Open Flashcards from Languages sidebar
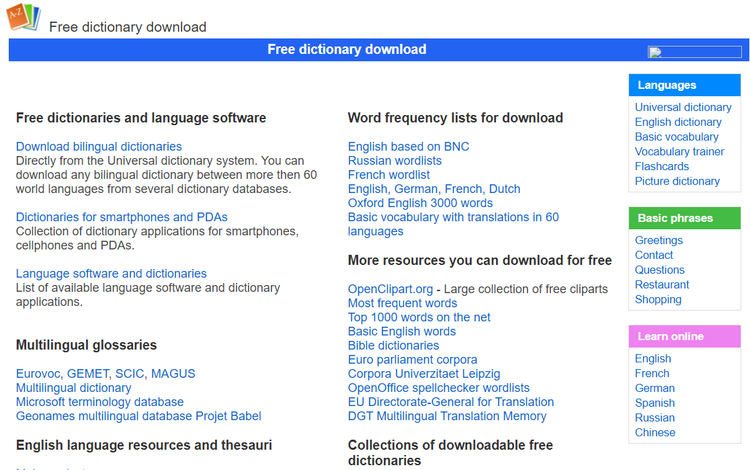 click(x=661, y=166)
